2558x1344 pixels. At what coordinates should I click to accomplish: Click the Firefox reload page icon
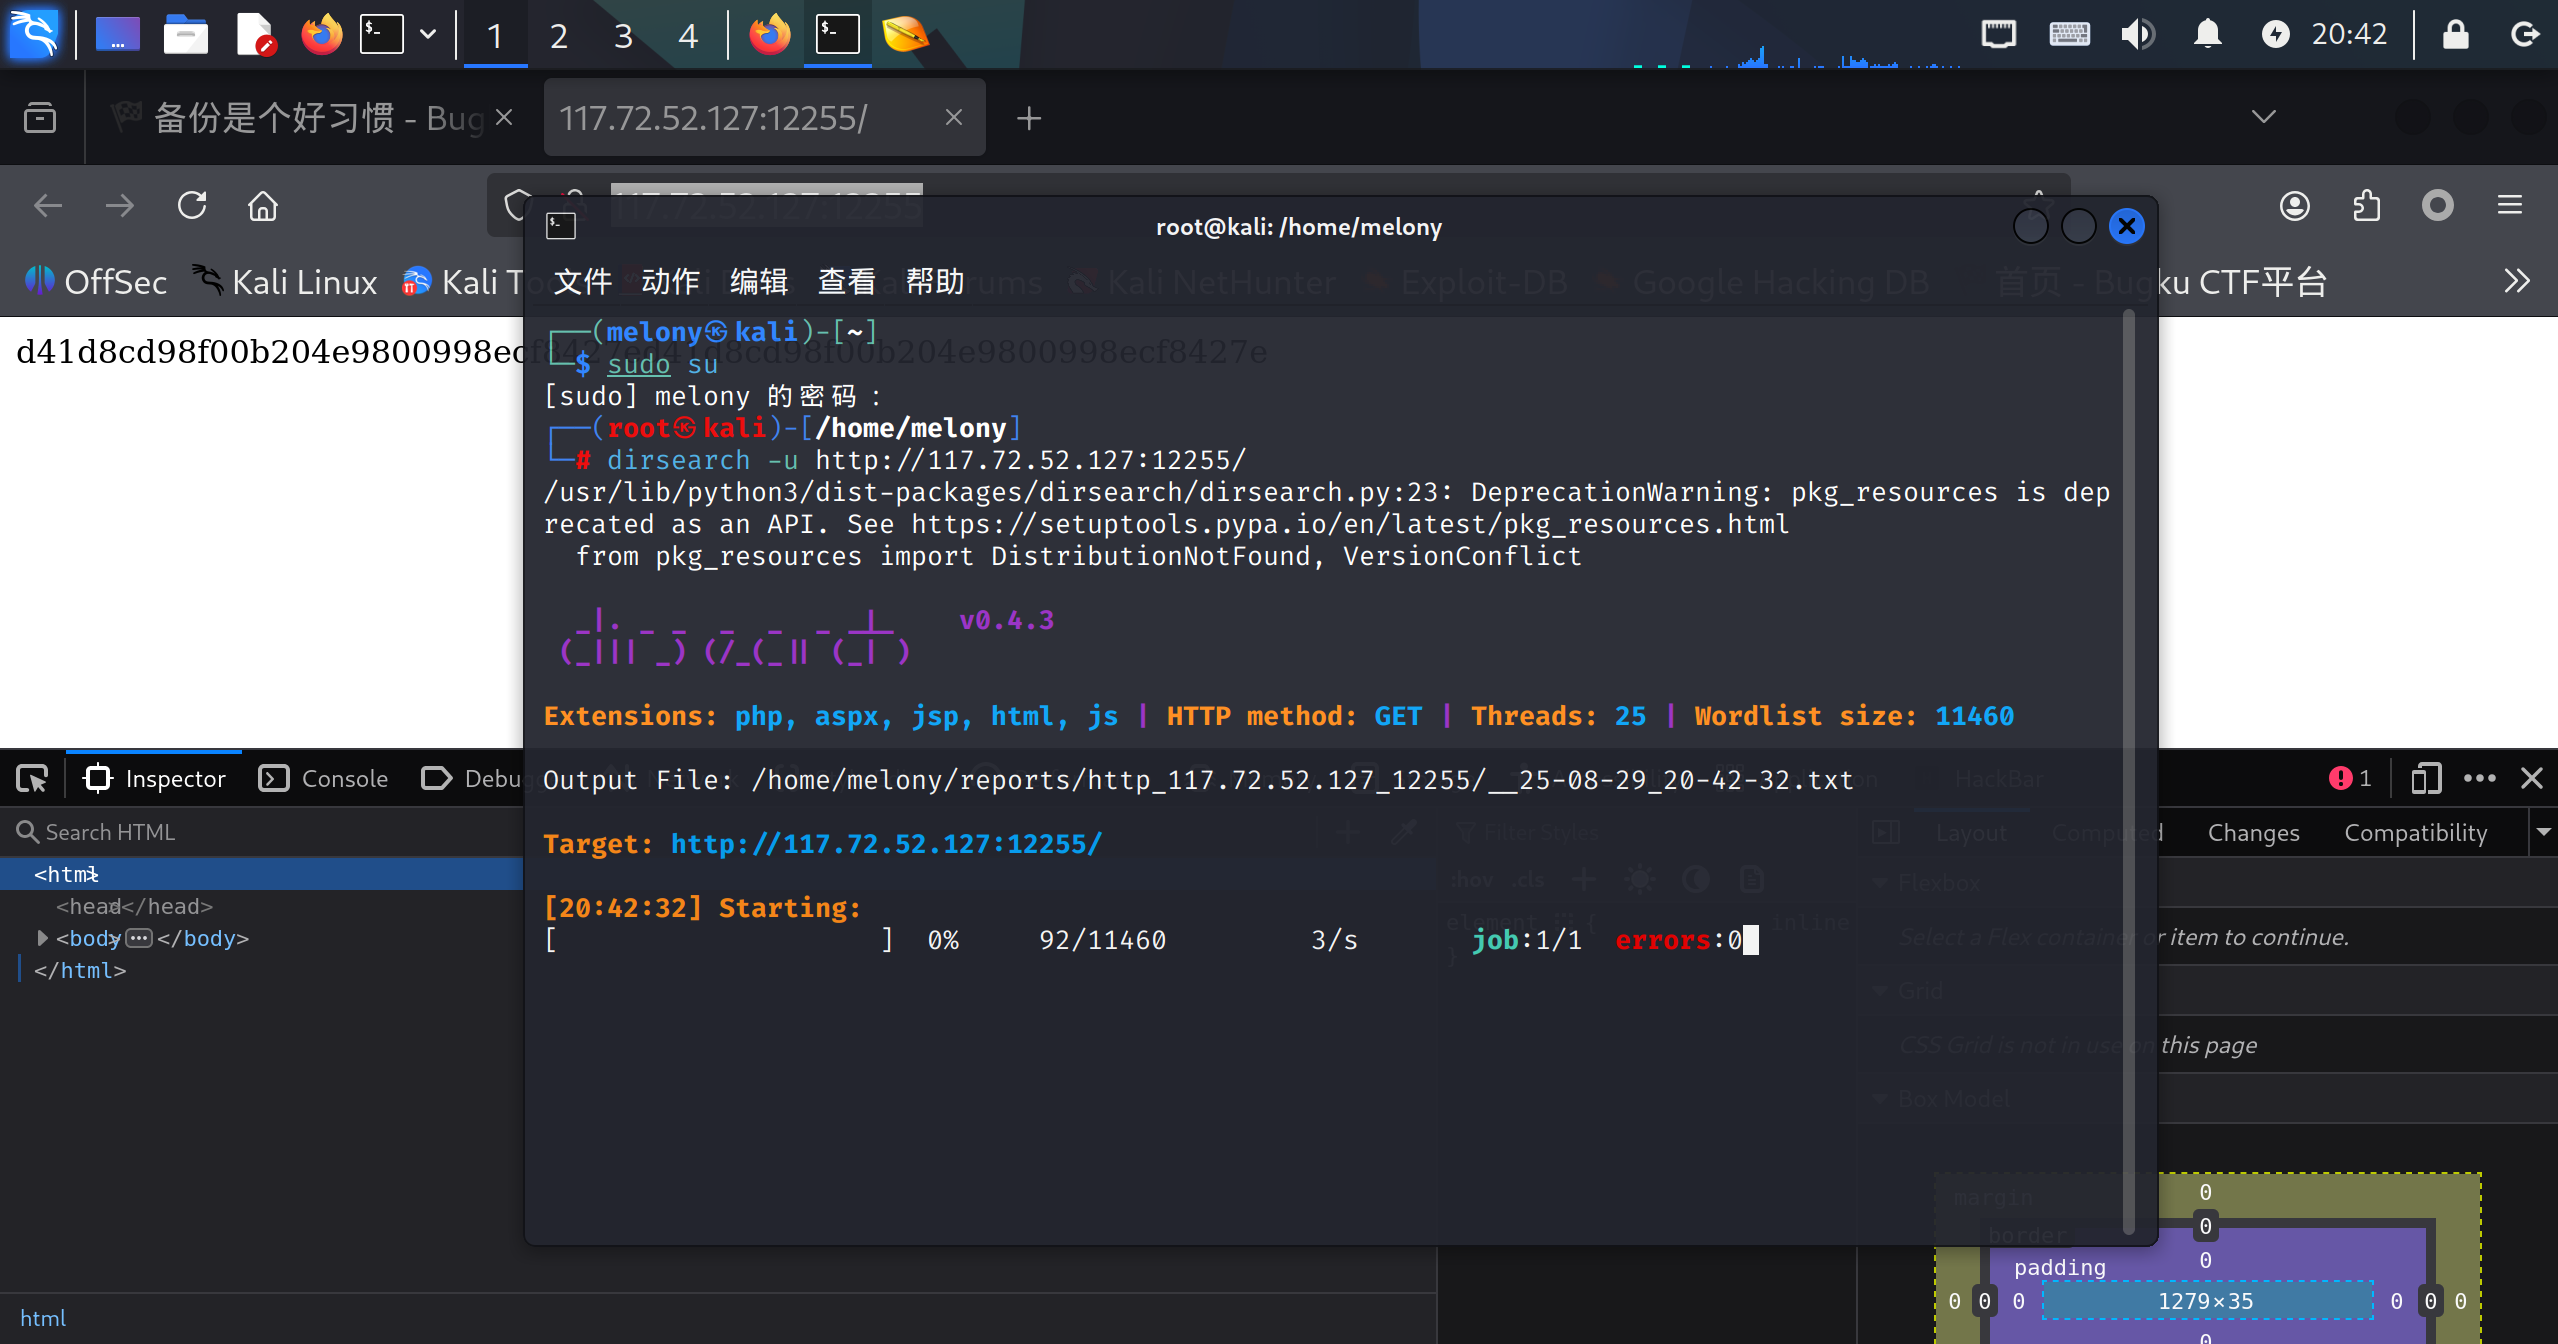coord(192,206)
